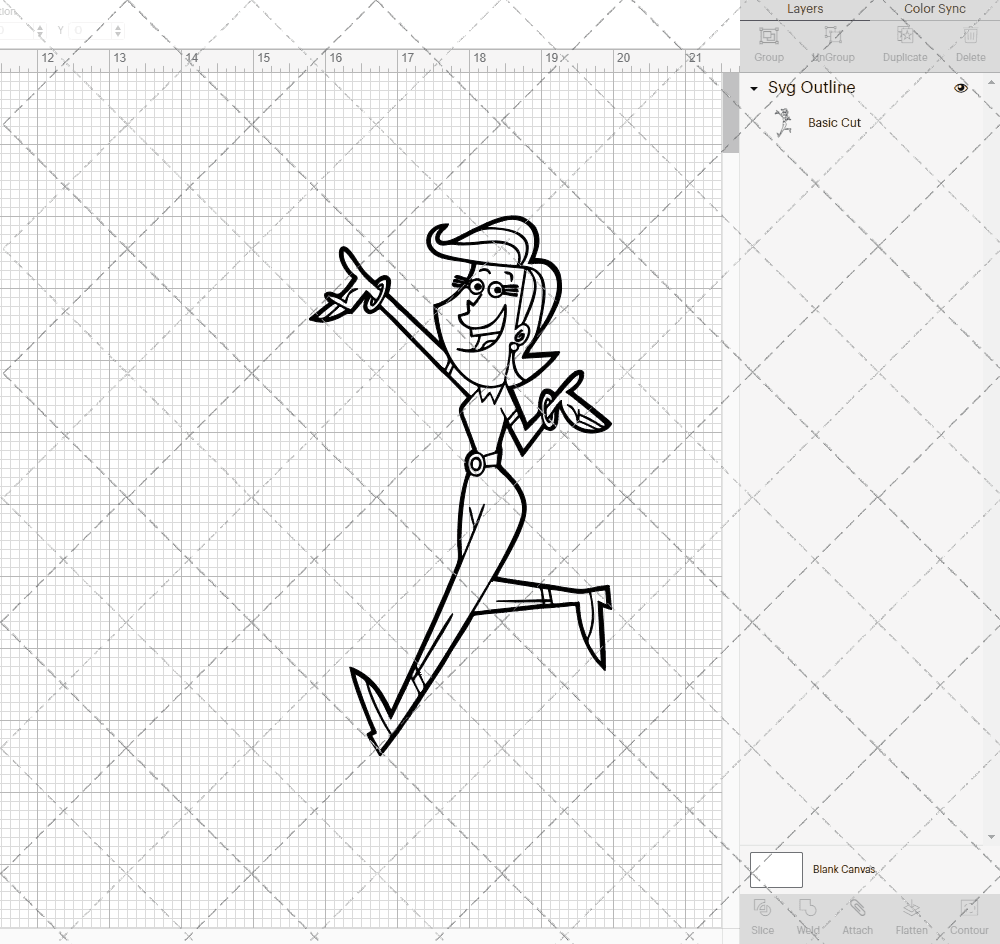
Task: Click the Y position input field
Action: pos(90,30)
